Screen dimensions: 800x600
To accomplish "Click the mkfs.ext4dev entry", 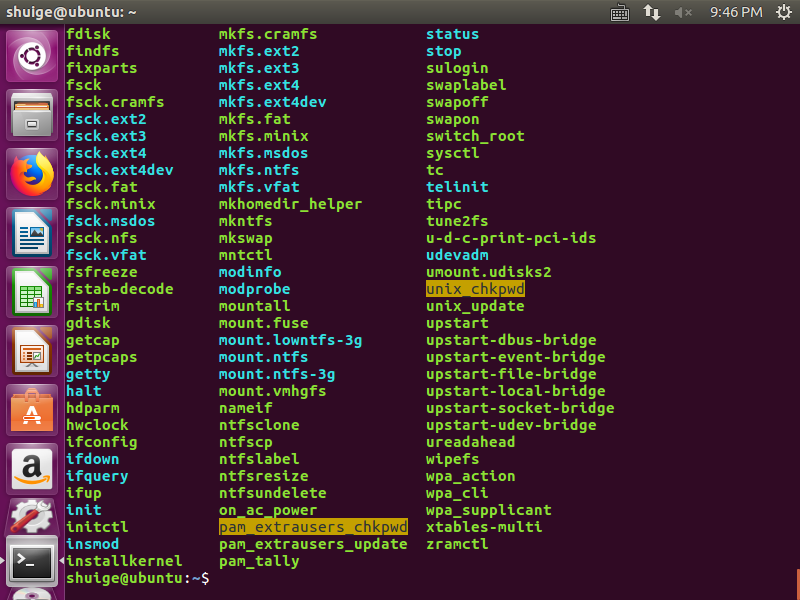I will coord(273,102).
